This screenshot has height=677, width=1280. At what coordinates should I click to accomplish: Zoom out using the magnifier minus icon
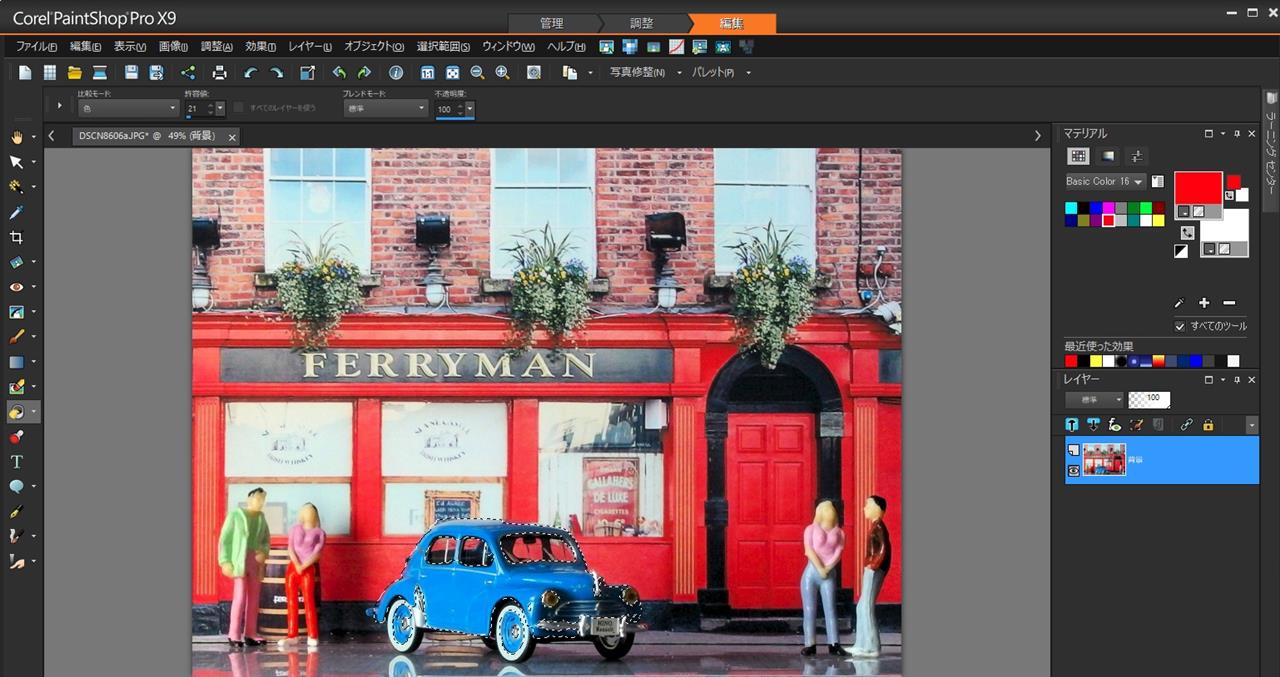click(477, 73)
